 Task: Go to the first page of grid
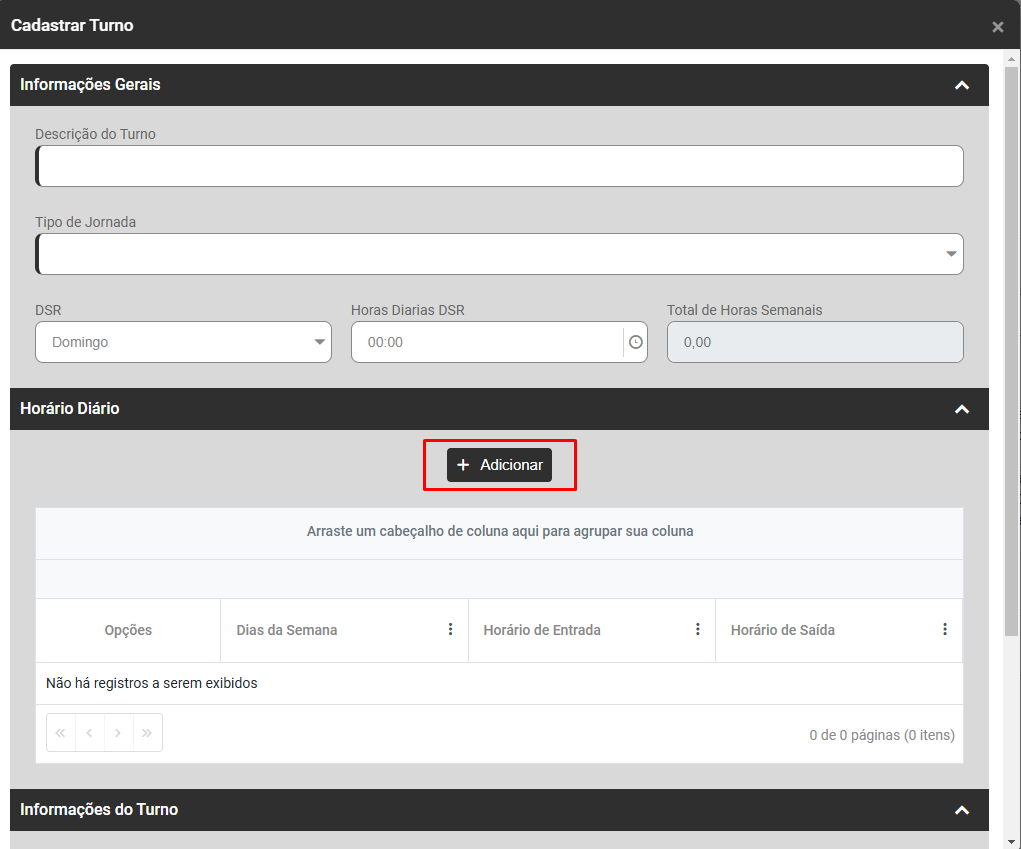click(60, 733)
